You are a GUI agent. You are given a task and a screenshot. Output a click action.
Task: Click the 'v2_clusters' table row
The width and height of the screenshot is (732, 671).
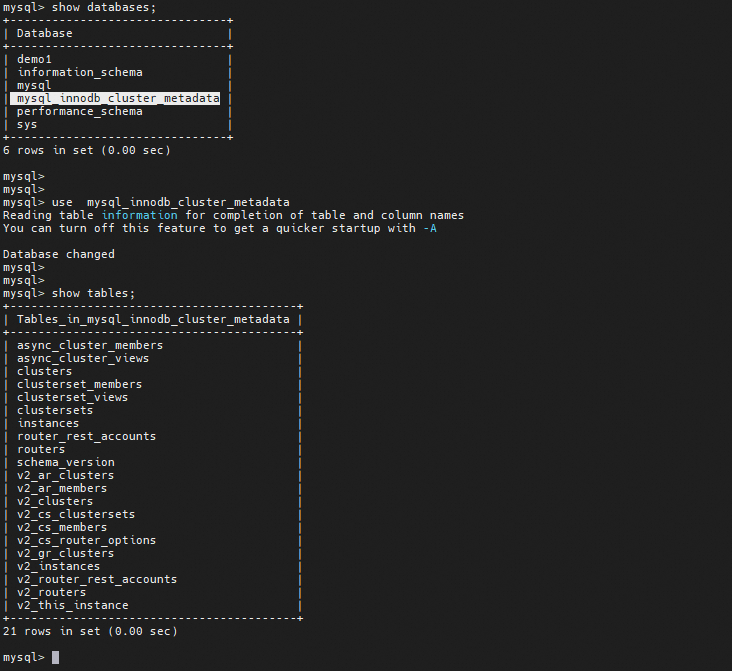55,501
